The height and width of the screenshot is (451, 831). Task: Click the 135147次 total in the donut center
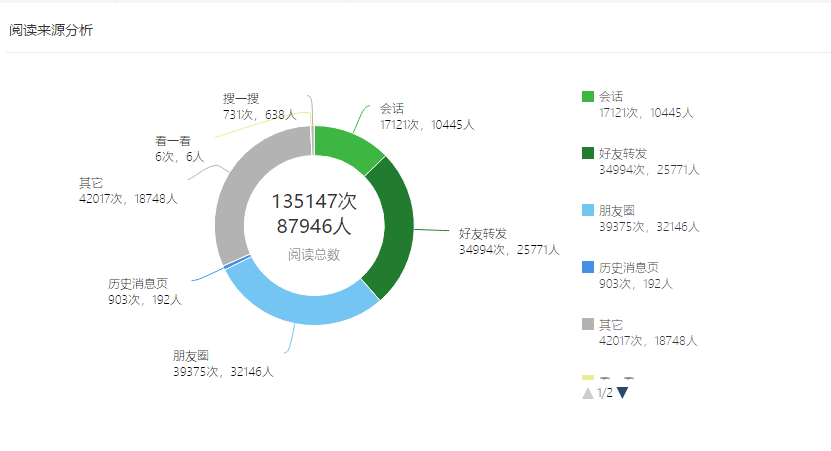point(314,201)
